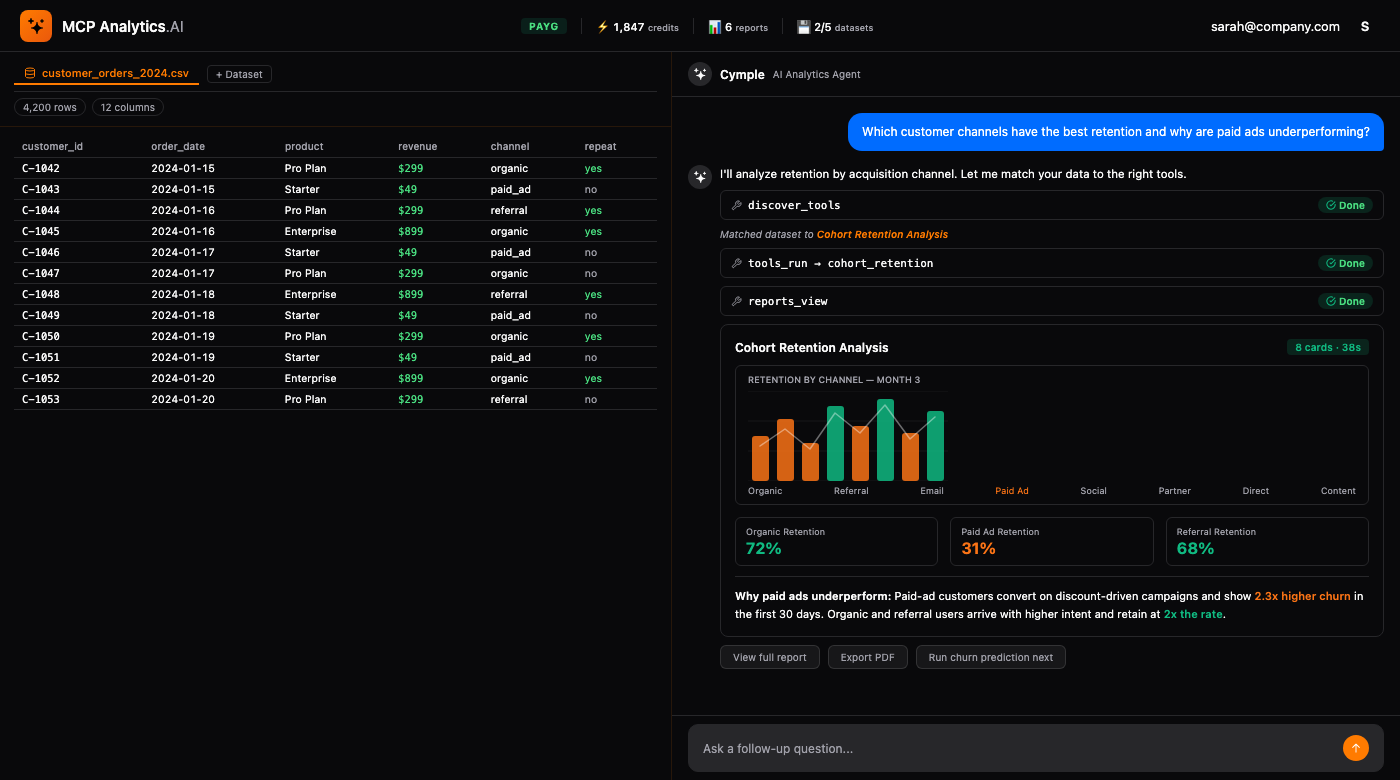Click the MCP Analytics.AI logo icon
Viewport: 1400px width, 780px height.
tap(35, 26)
